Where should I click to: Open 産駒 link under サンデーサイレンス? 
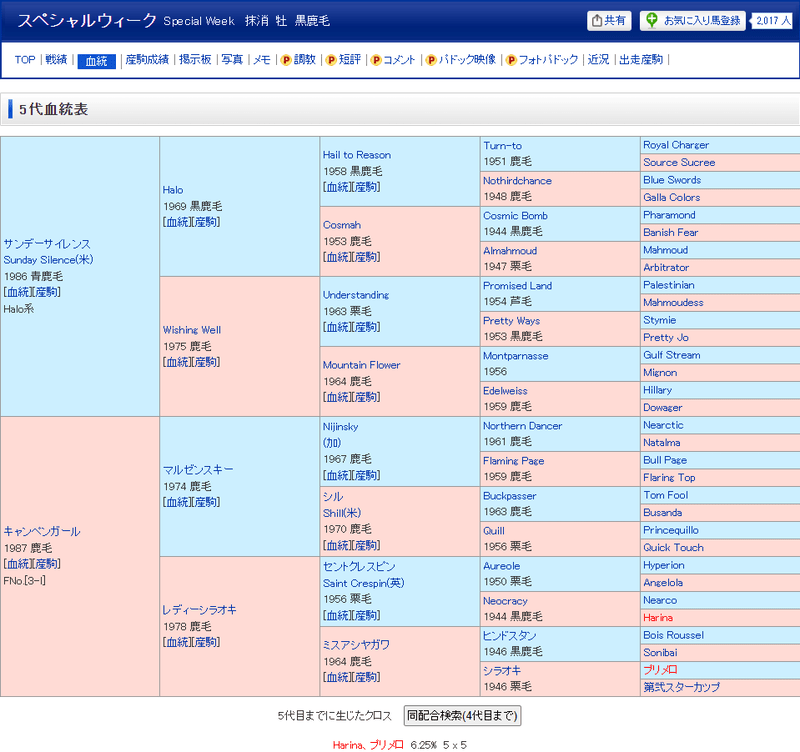tap(45, 292)
